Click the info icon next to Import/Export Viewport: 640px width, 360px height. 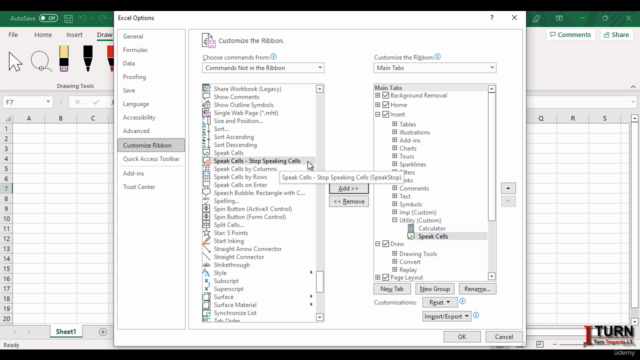pos(476,315)
